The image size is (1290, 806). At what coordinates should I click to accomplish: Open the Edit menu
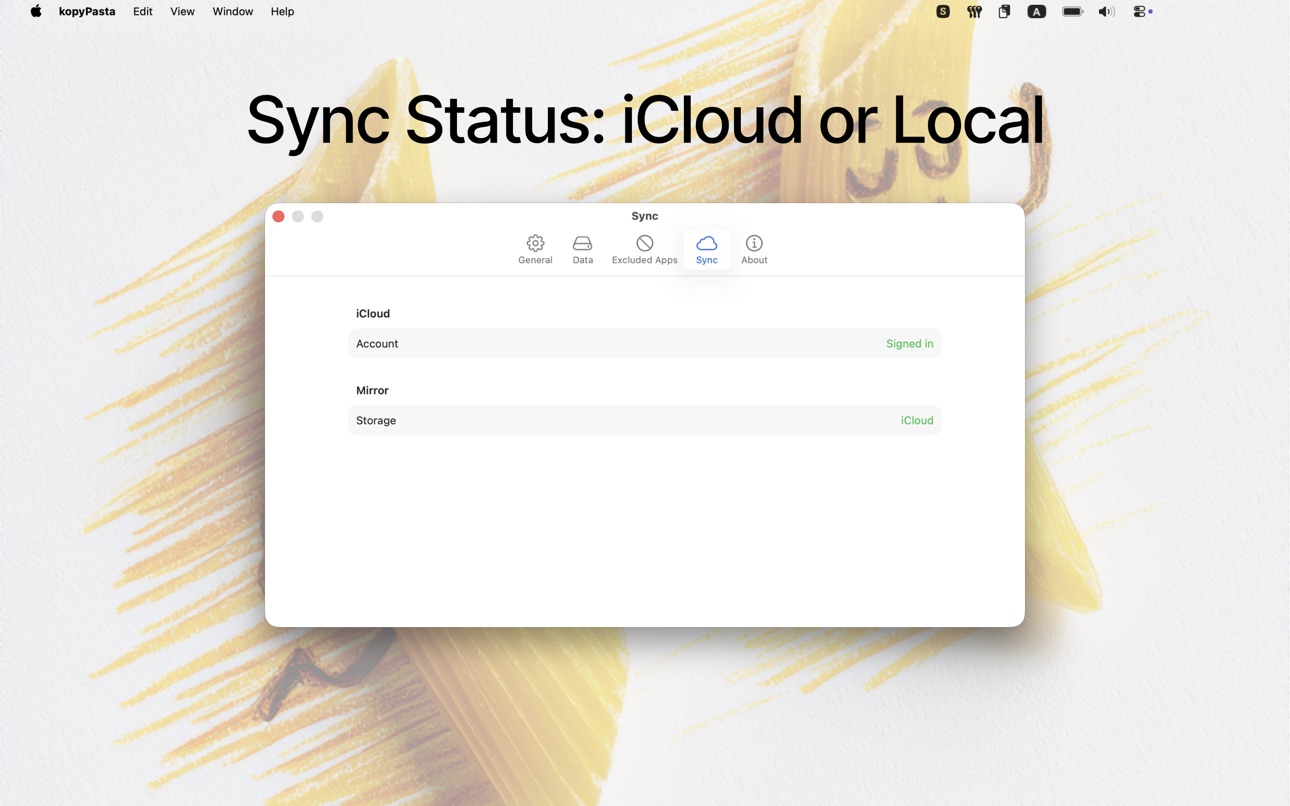click(143, 12)
